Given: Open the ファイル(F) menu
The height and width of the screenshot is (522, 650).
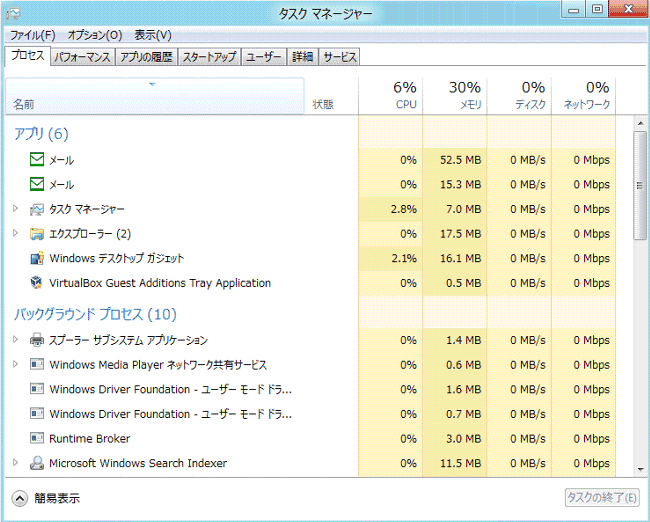Looking at the screenshot, I should pos(32,35).
